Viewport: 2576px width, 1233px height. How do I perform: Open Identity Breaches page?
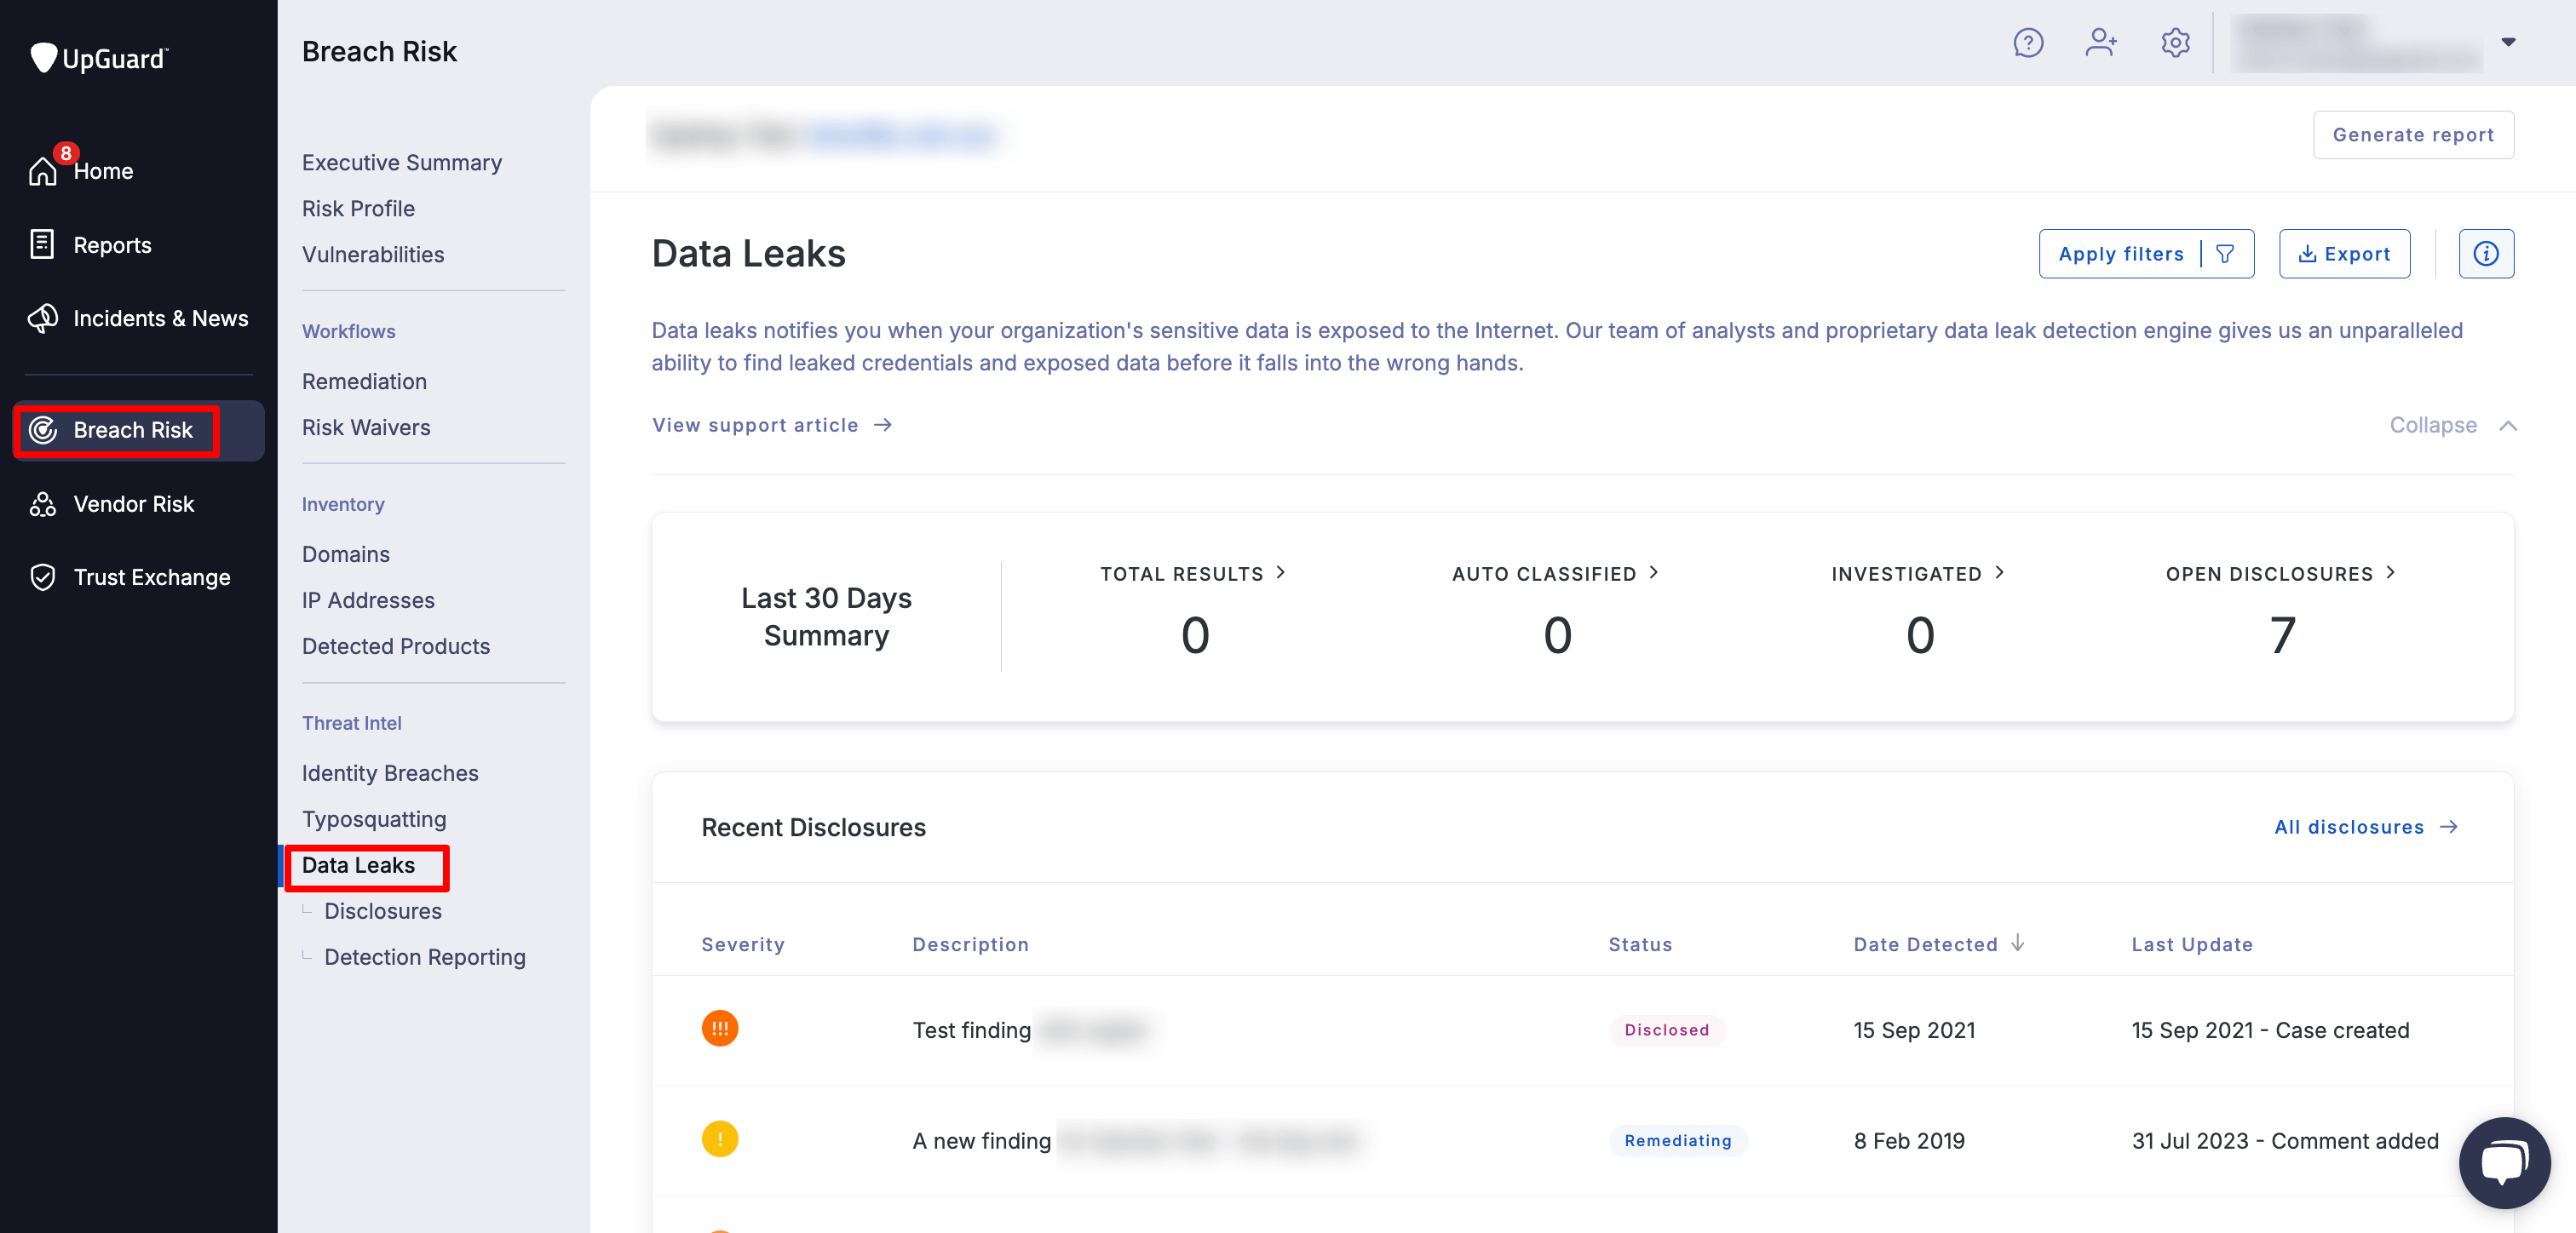point(390,773)
